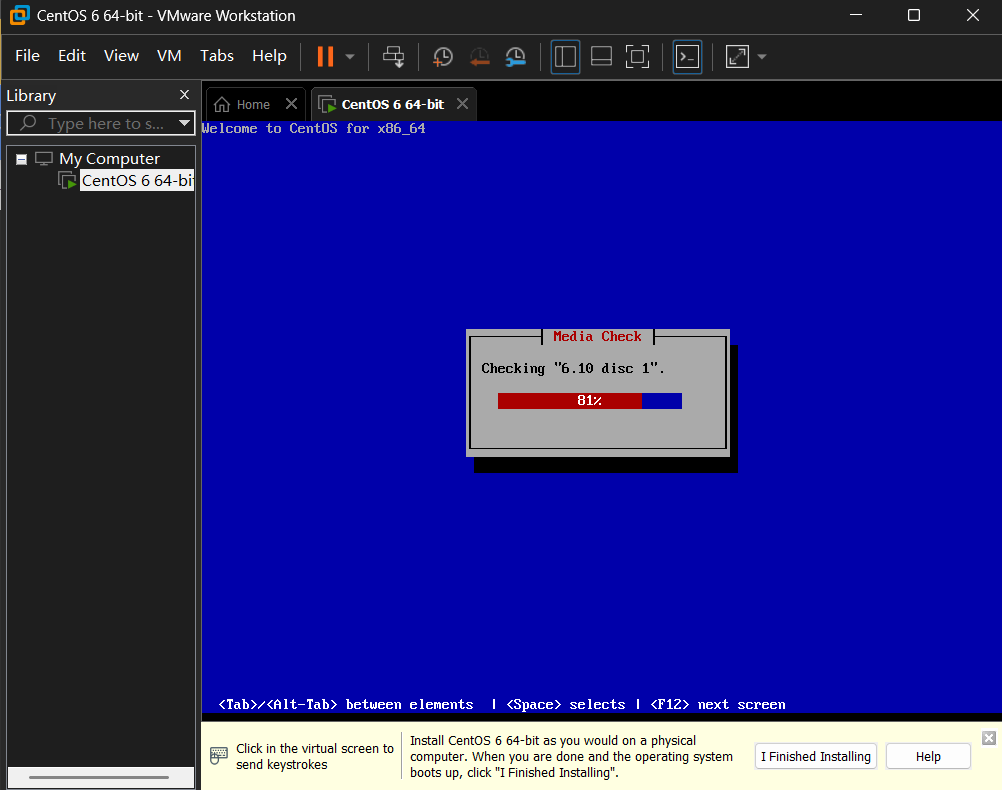Select CentOS 6 64-bit in library tree
The image size is (1002, 790).
(x=137, y=181)
